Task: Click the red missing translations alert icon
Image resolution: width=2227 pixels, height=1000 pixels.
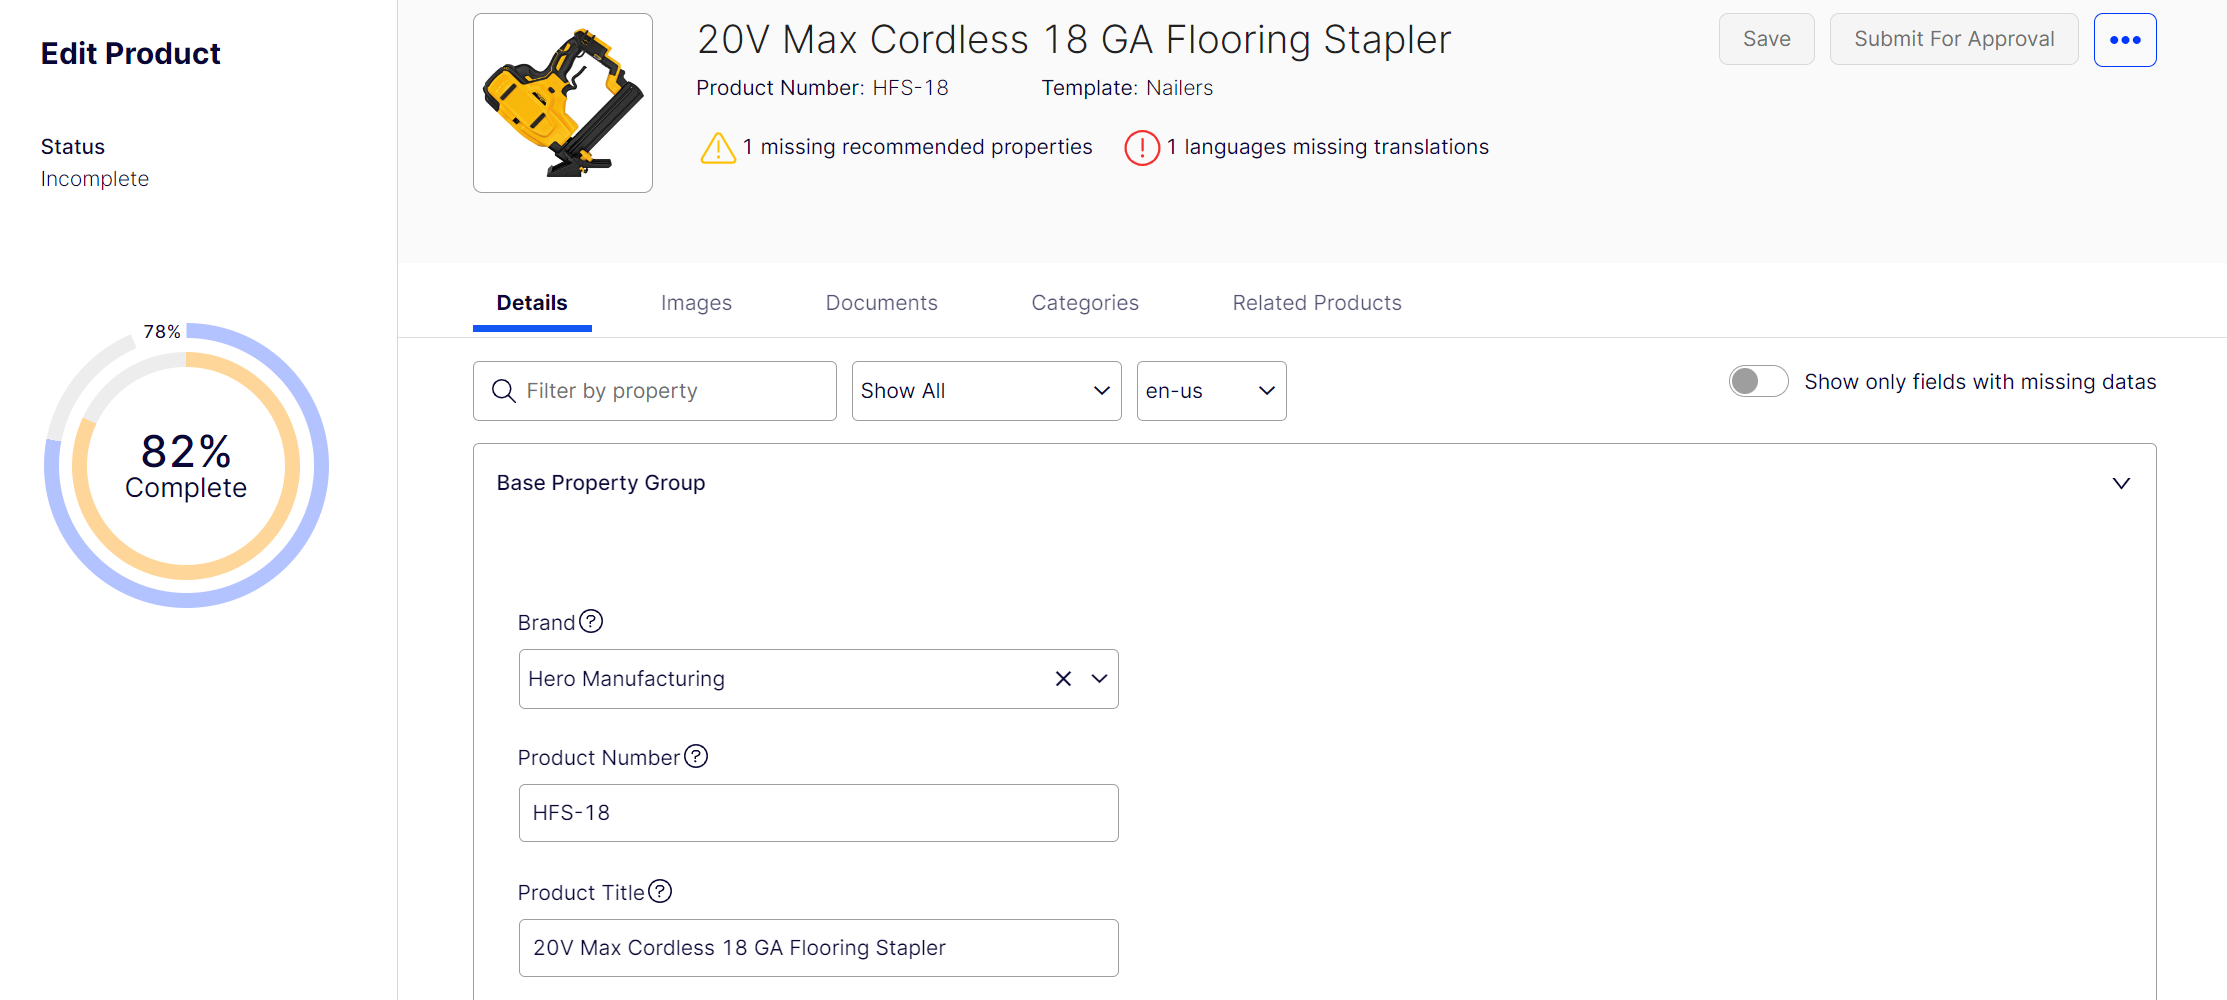Action: (1141, 148)
